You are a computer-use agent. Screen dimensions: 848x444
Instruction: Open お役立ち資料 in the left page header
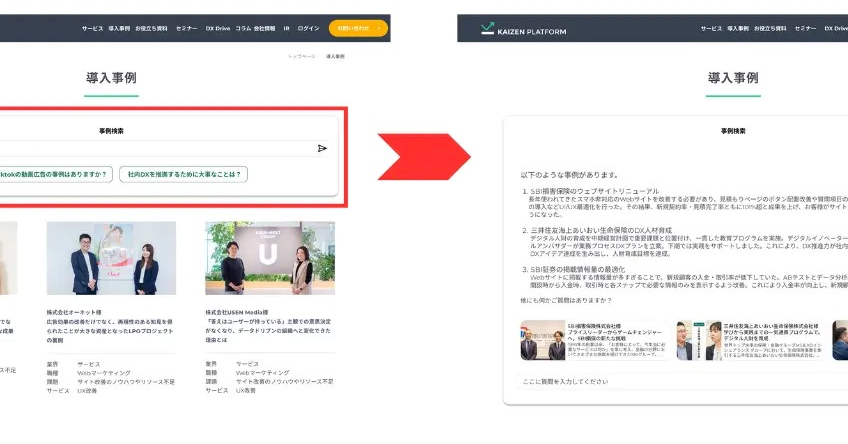[x=151, y=29]
